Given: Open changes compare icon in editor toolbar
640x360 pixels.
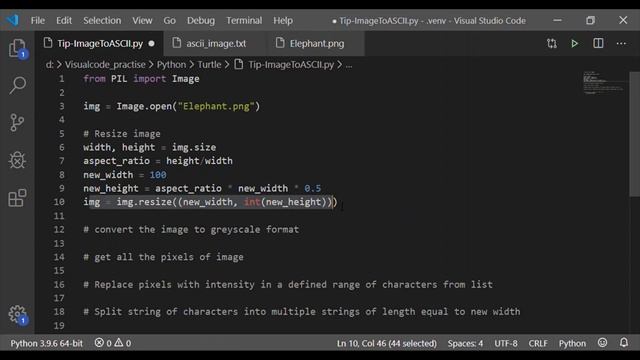Looking at the screenshot, I should [x=552, y=43].
